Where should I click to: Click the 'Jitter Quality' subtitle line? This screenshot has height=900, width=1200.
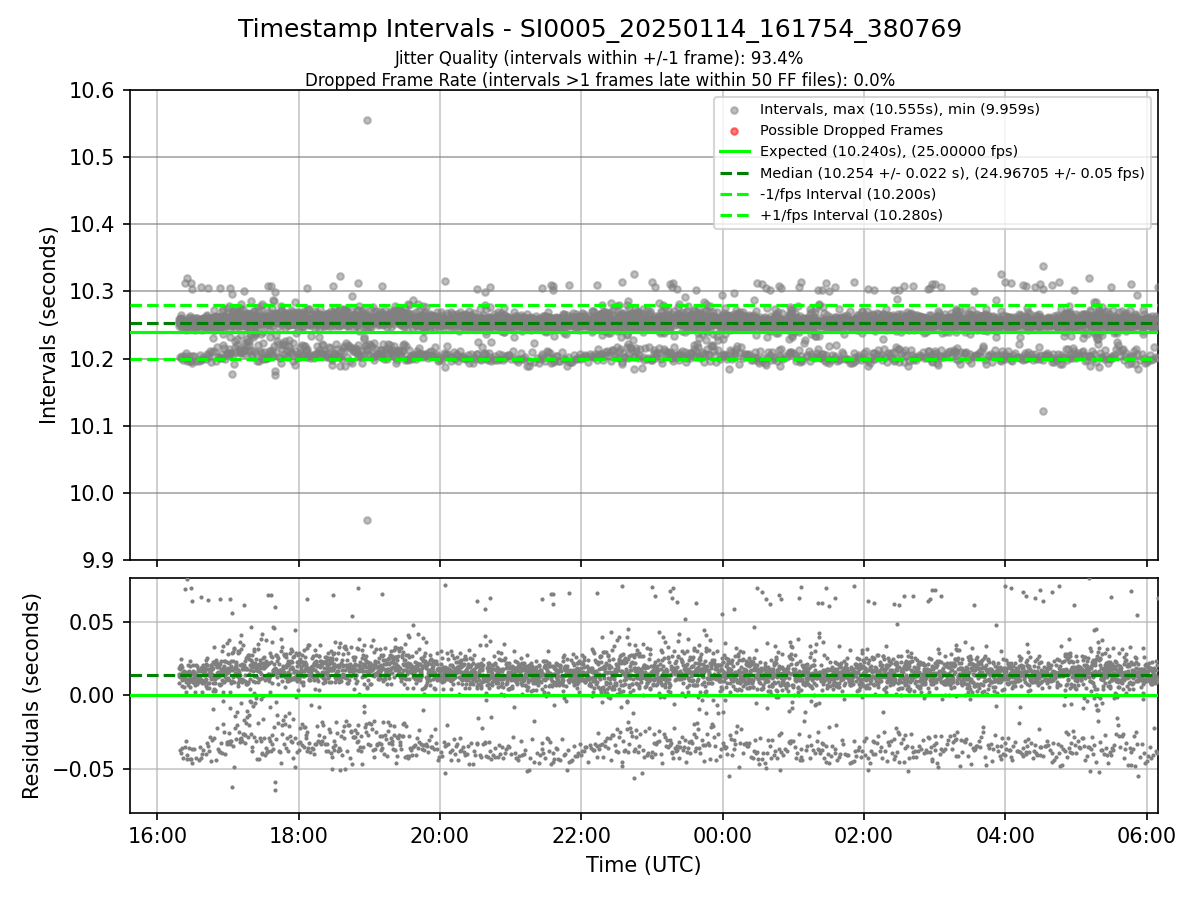[600, 59]
